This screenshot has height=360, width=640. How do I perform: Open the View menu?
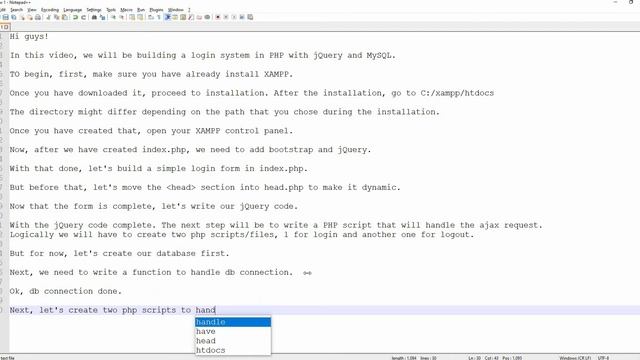tap(32, 10)
